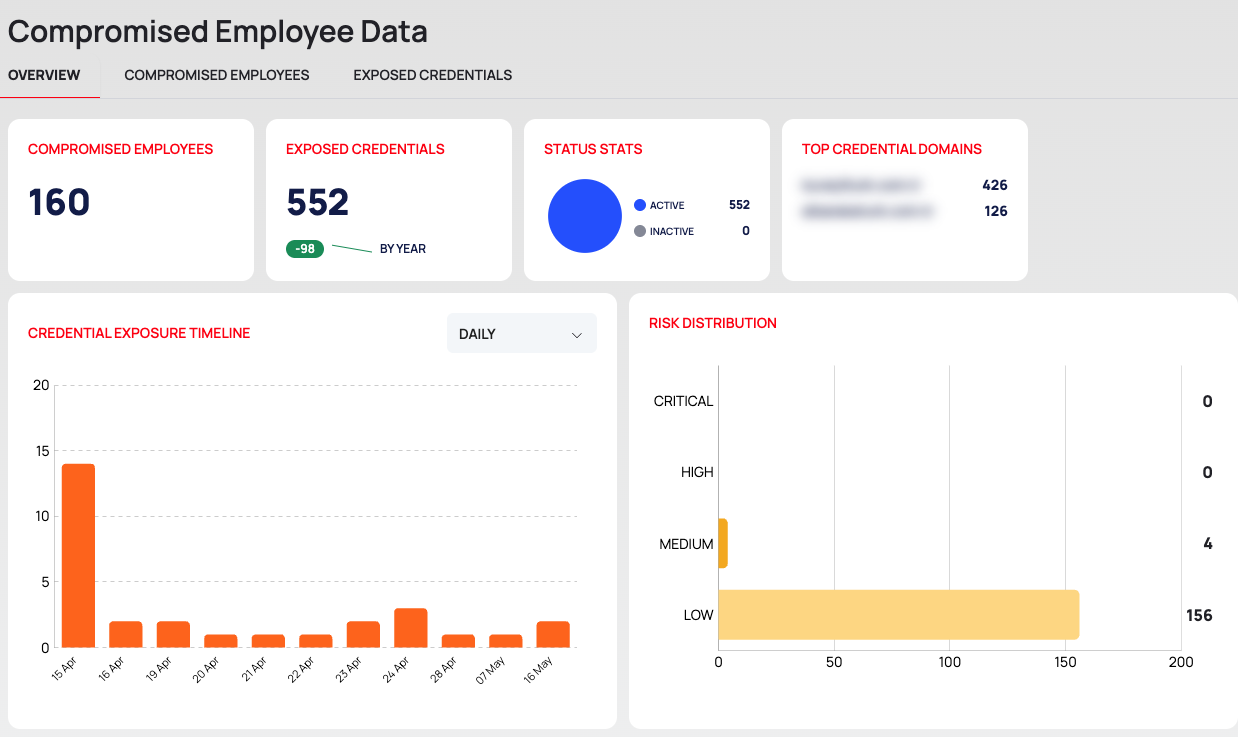Viewport: 1238px width, 737px height.
Task: Click the medium risk count 4
Action: click(x=1208, y=544)
